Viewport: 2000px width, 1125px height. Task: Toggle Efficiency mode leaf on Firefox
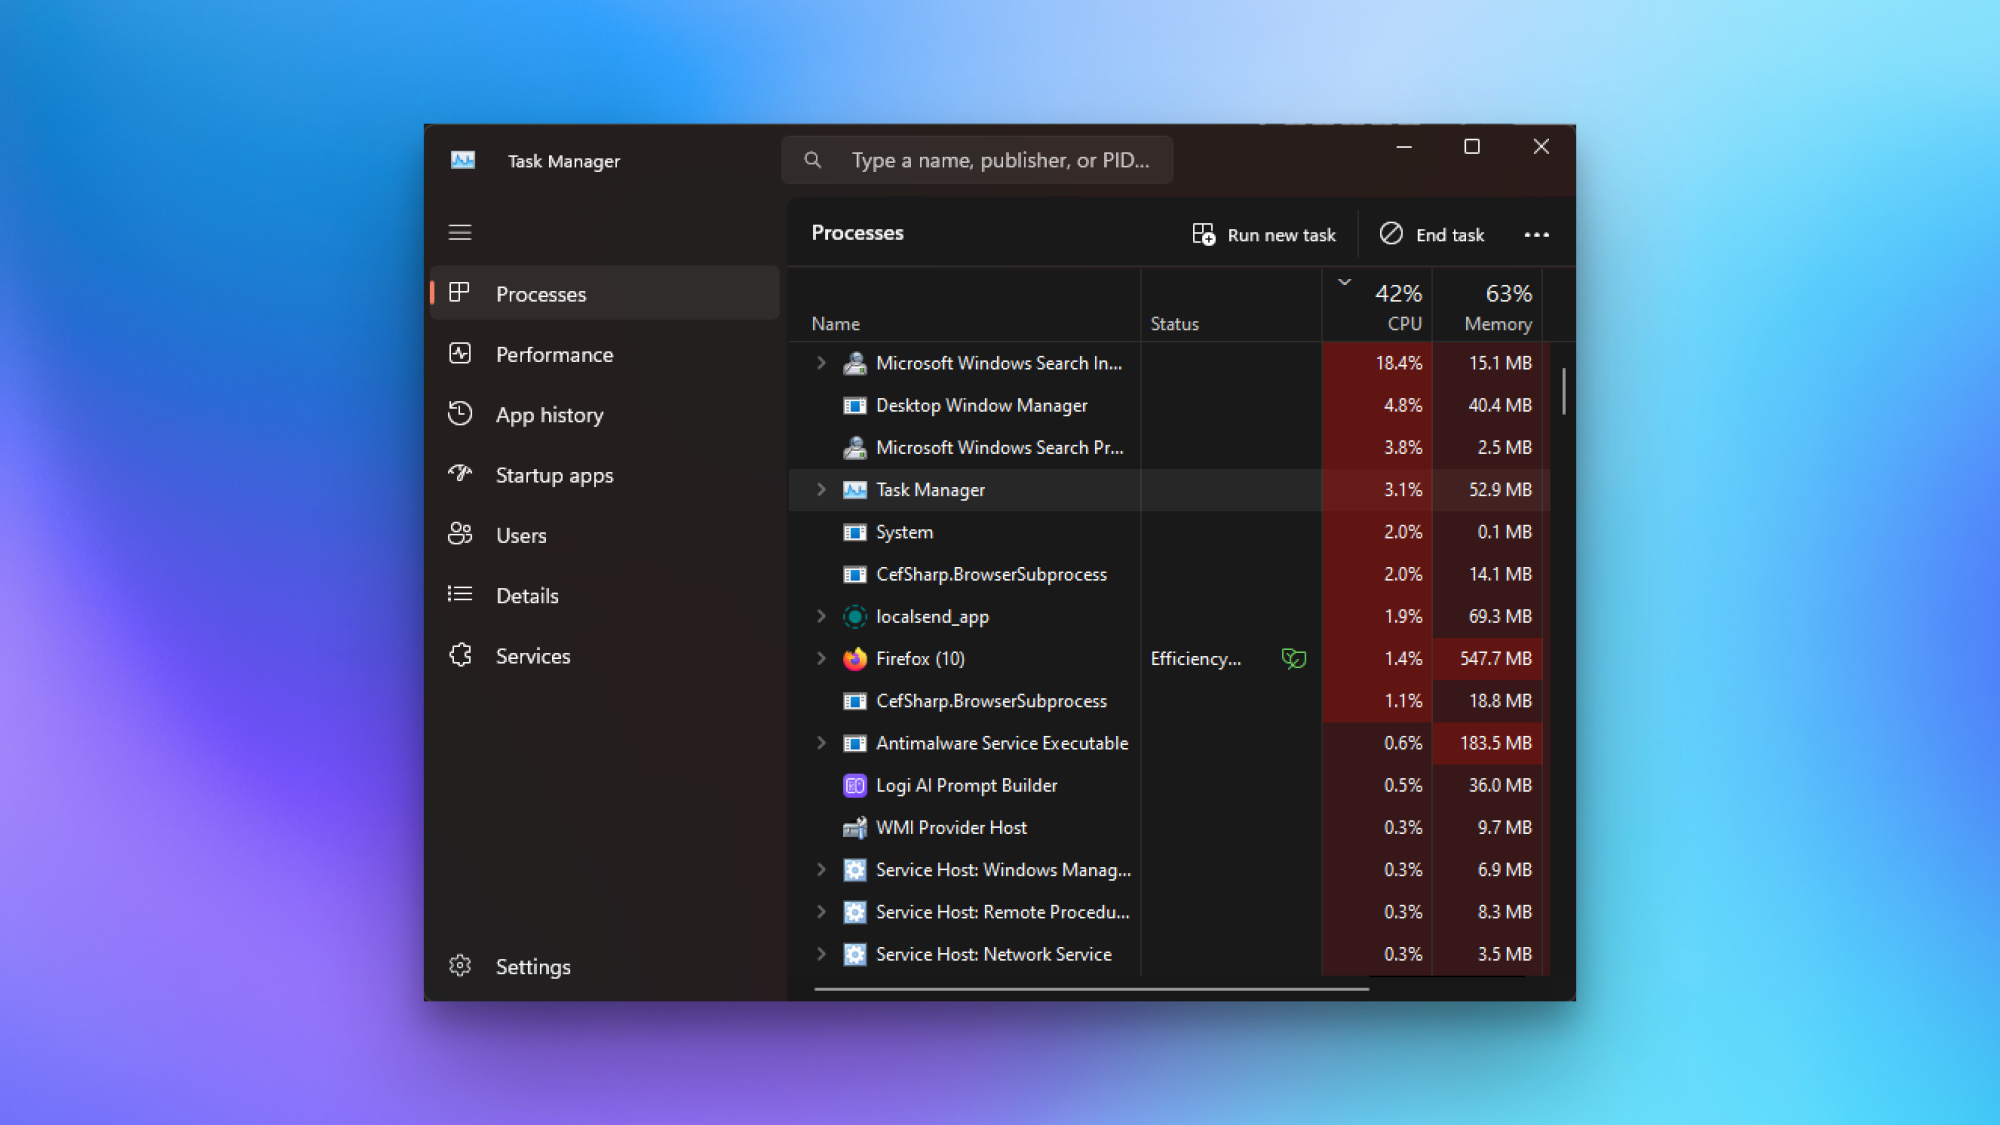[x=1294, y=658]
